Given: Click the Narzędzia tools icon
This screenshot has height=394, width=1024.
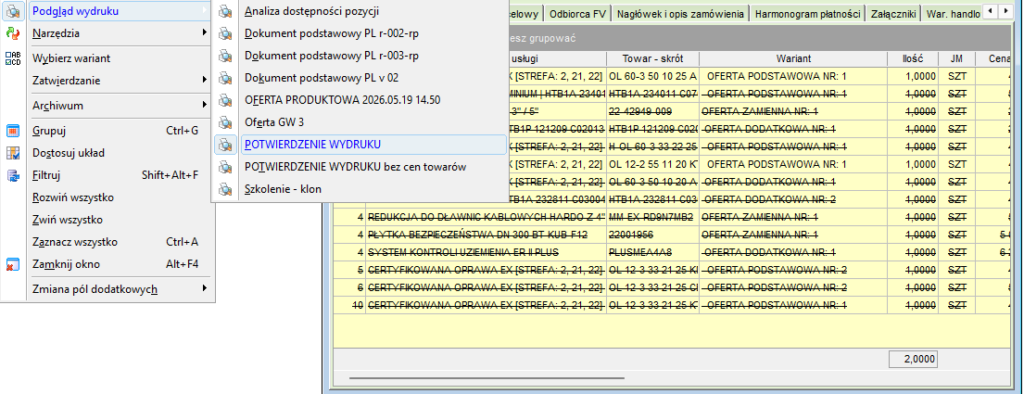Looking at the screenshot, I should click(12, 33).
